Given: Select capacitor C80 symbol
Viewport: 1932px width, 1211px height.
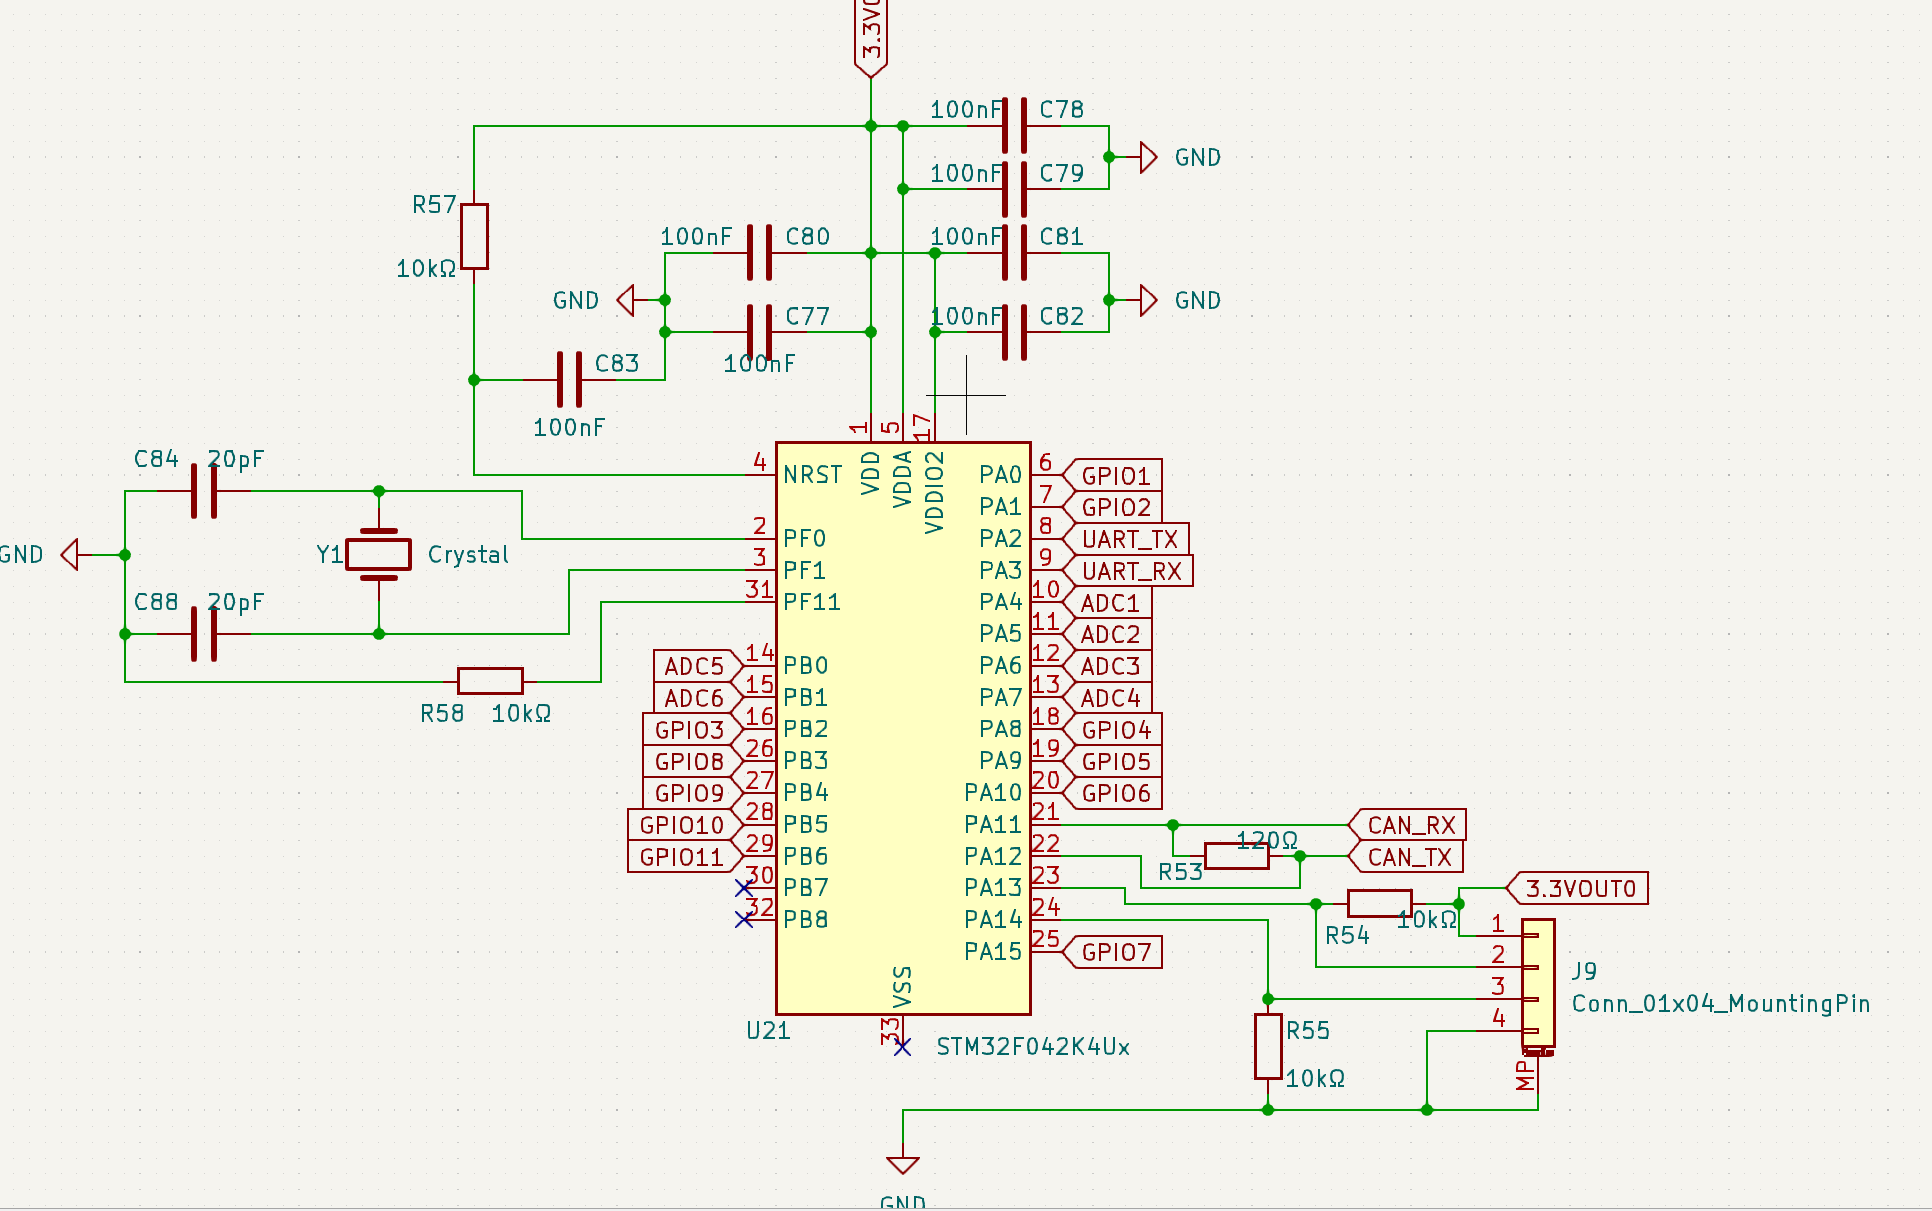Looking at the screenshot, I should click(760, 253).
